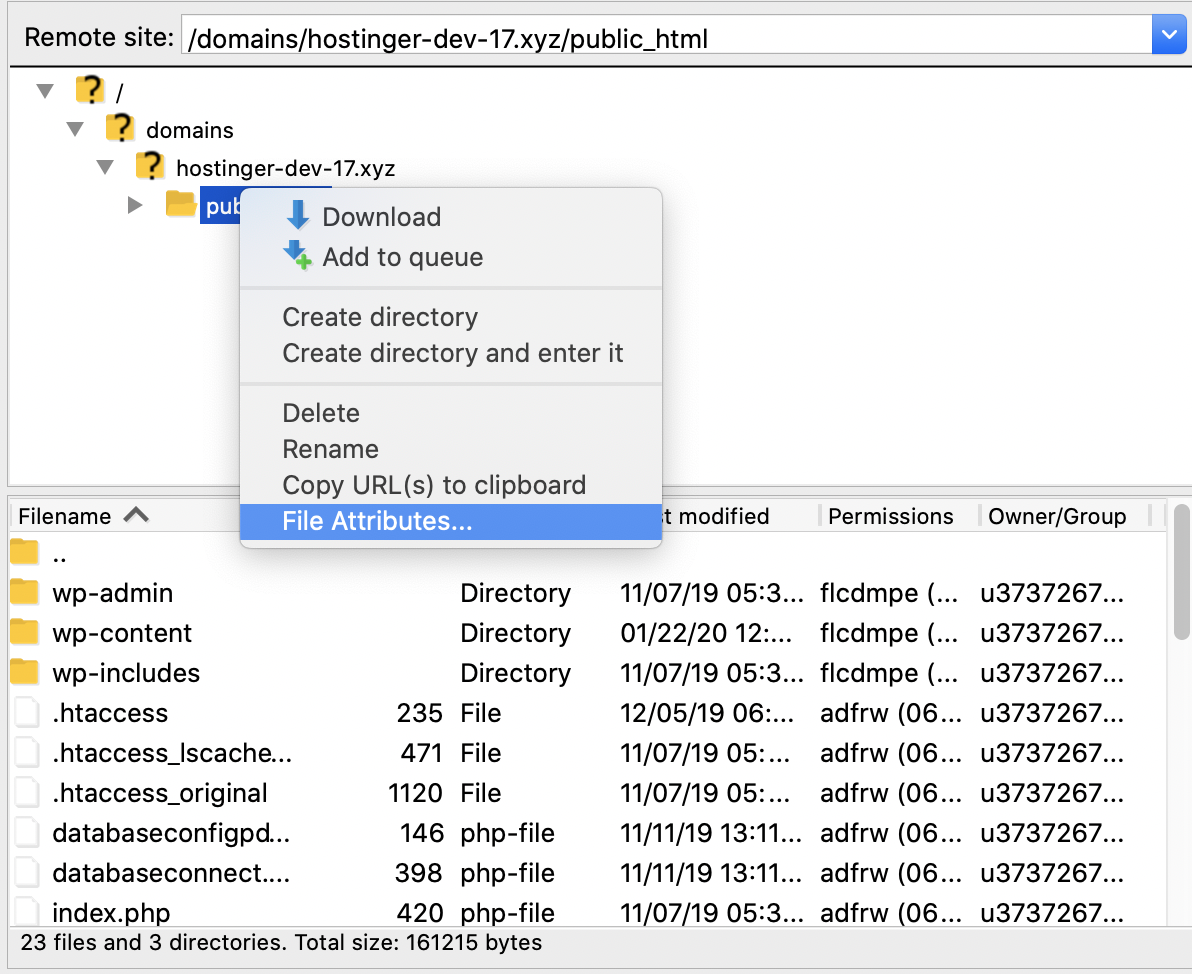Click the .htaccess file icon

(x=25, y=713)
